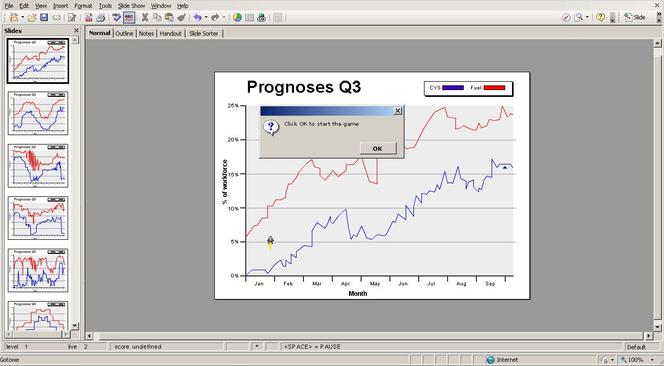Open the zoom 100% dropdown in status bar
This screenshot has width=664, height=366.
click(652, 360)
